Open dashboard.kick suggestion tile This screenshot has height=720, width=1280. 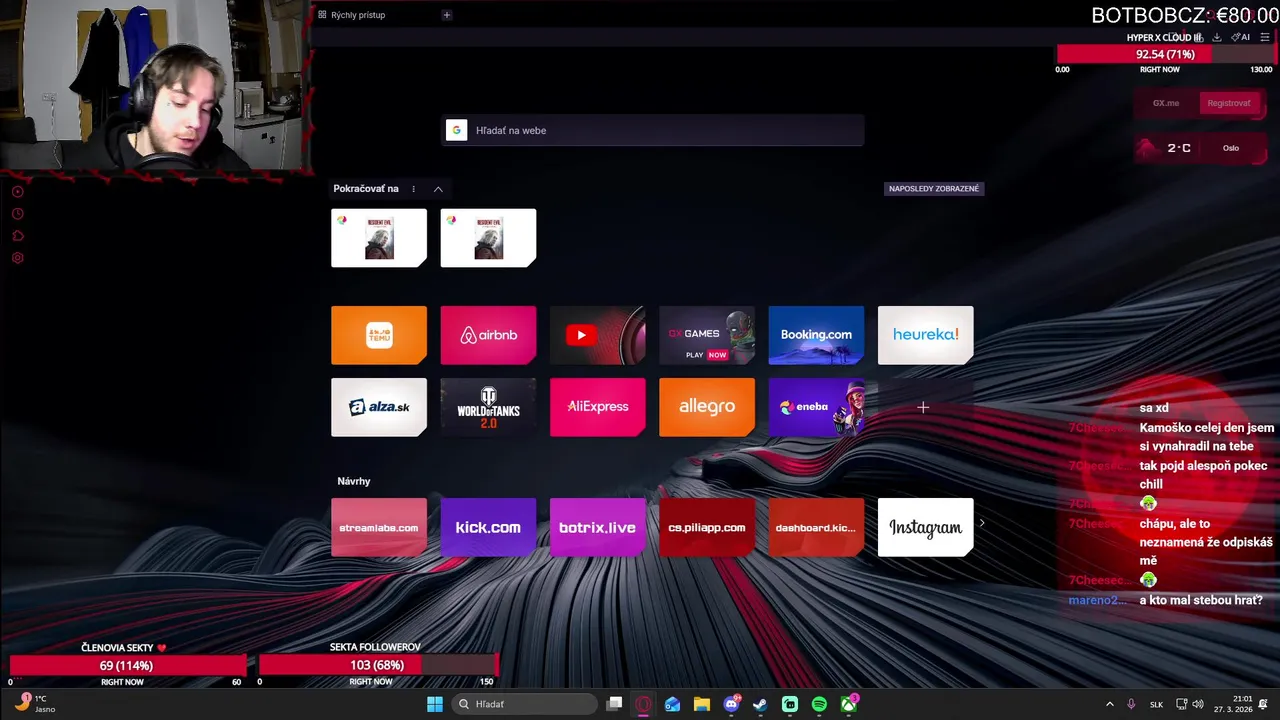click(x=816, y=527)
